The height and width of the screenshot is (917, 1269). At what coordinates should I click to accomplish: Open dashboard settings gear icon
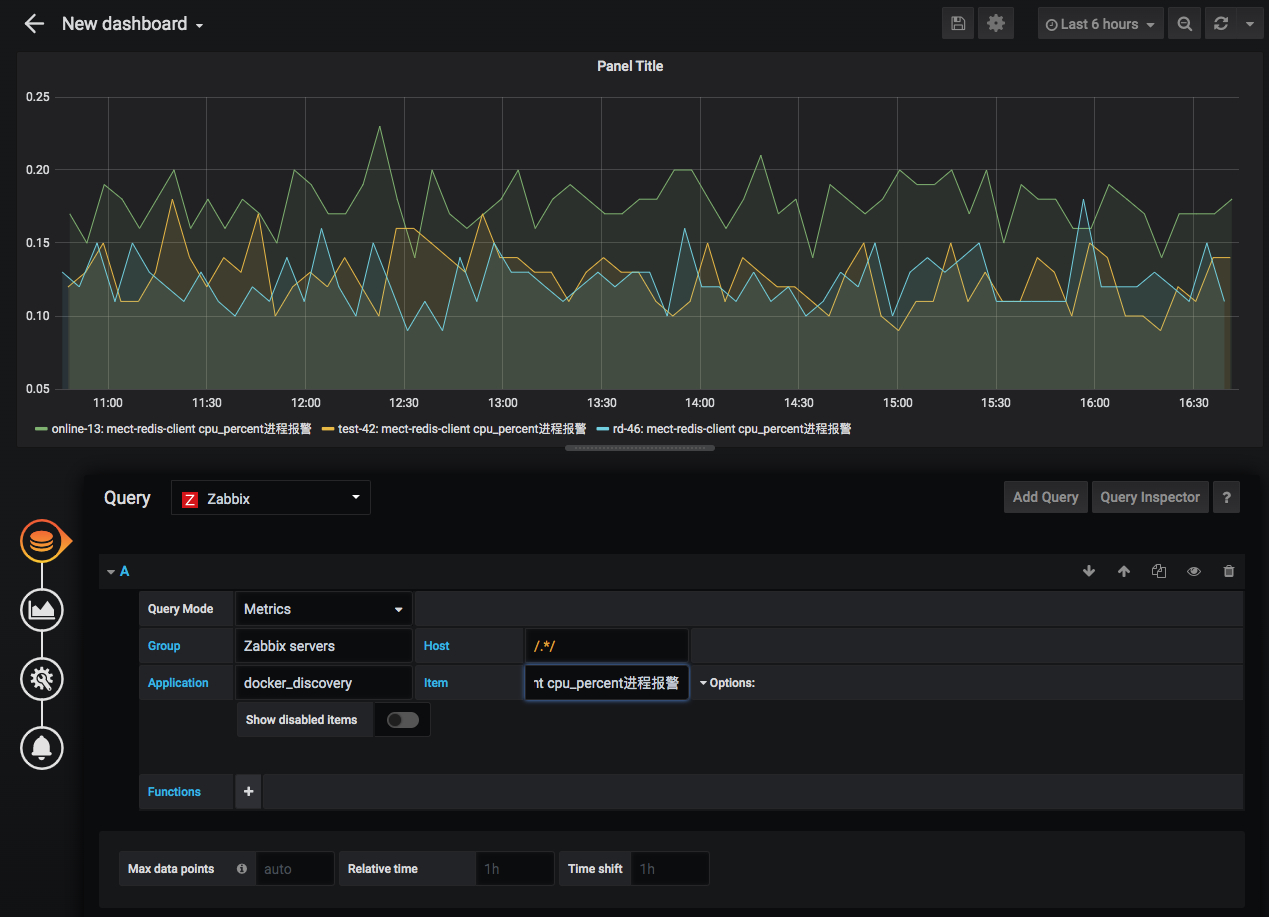pos(996,24)
